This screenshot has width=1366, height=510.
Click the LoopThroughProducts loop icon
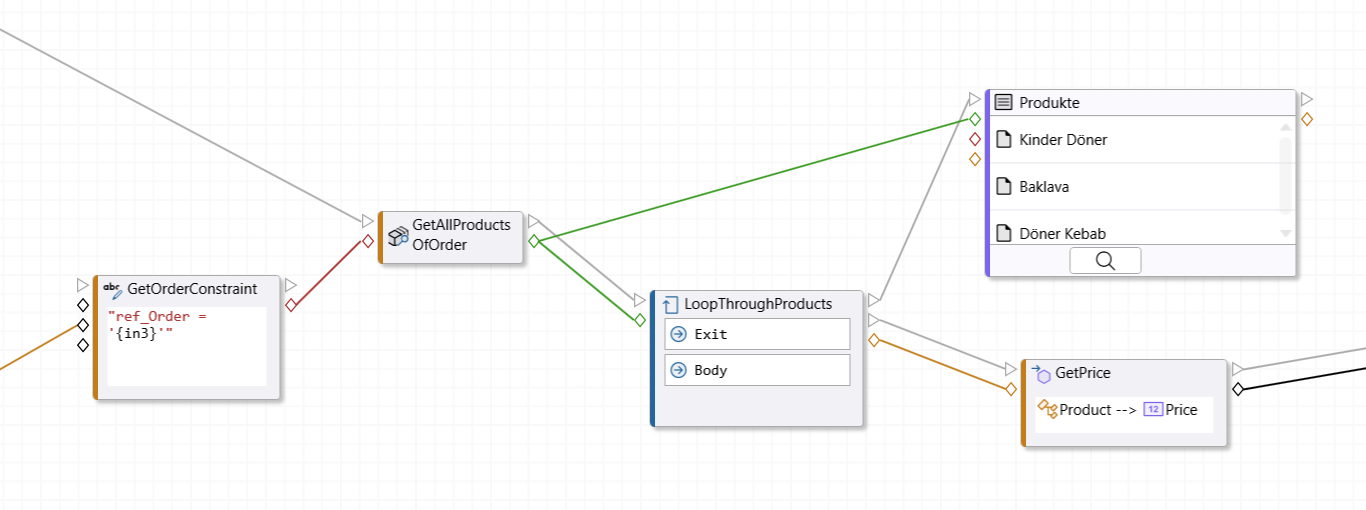coord(671,304)
